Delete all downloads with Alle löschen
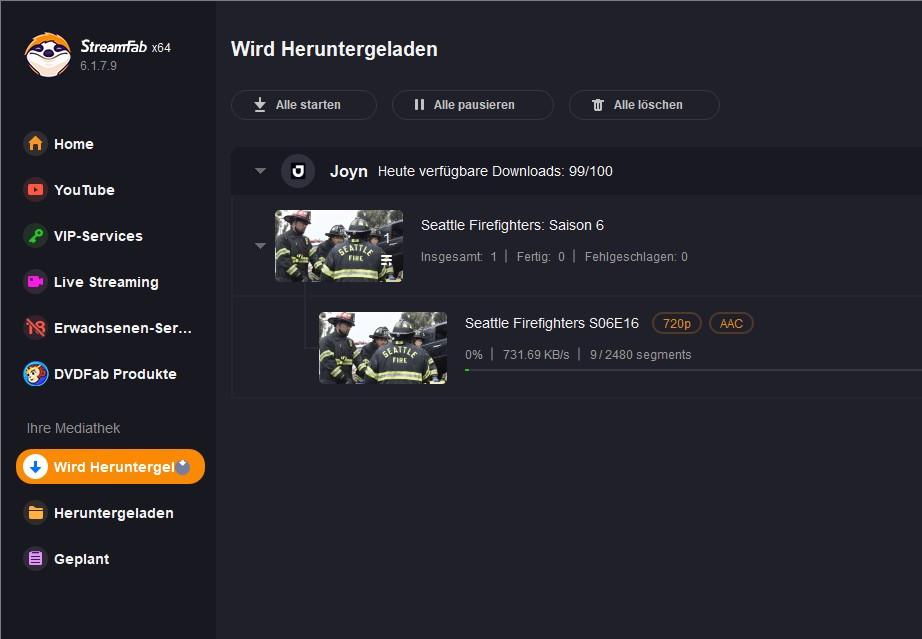The height and width of the screenshot is (639, 922). 644,105
